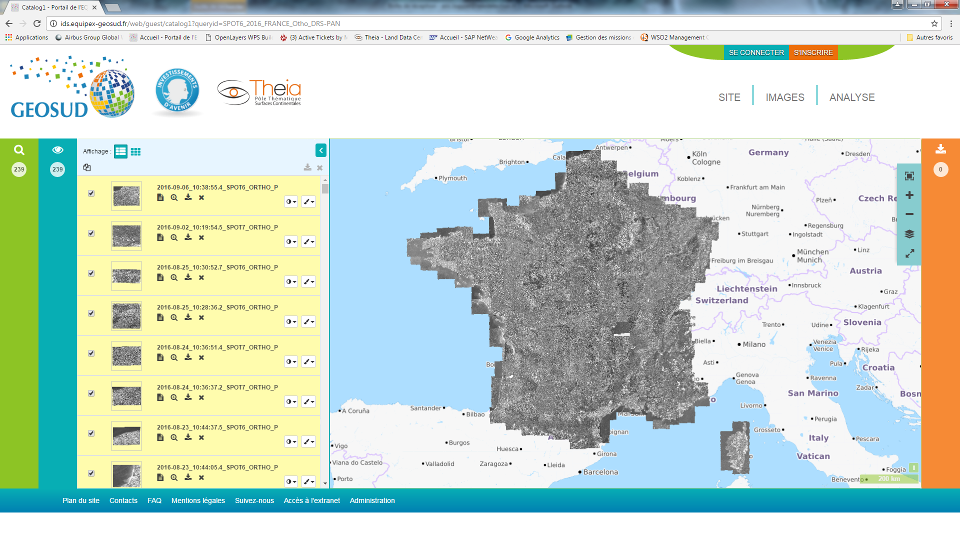Zoom in on the map
The image size is (960, 540).
pyautogui.click(x=909, y=195)
